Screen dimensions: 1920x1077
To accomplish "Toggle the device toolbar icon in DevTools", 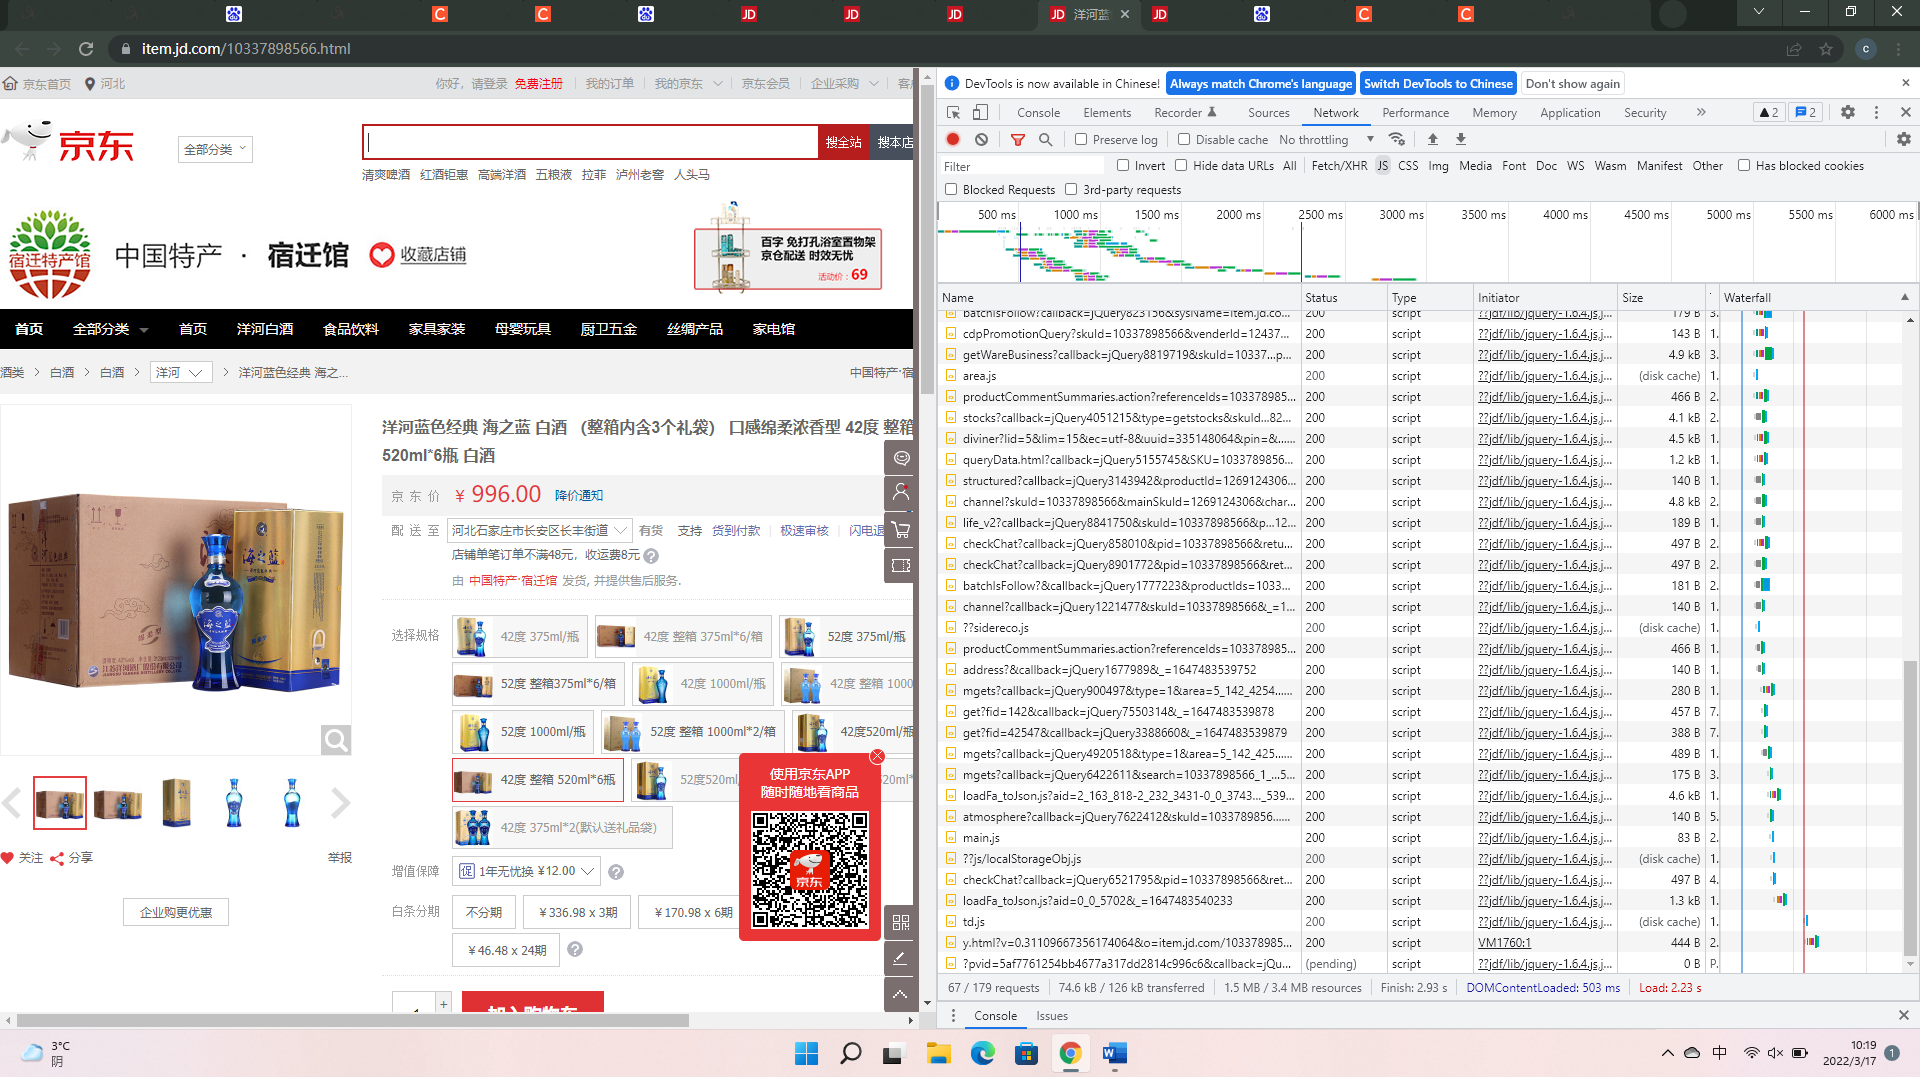I will pos(980,113).
